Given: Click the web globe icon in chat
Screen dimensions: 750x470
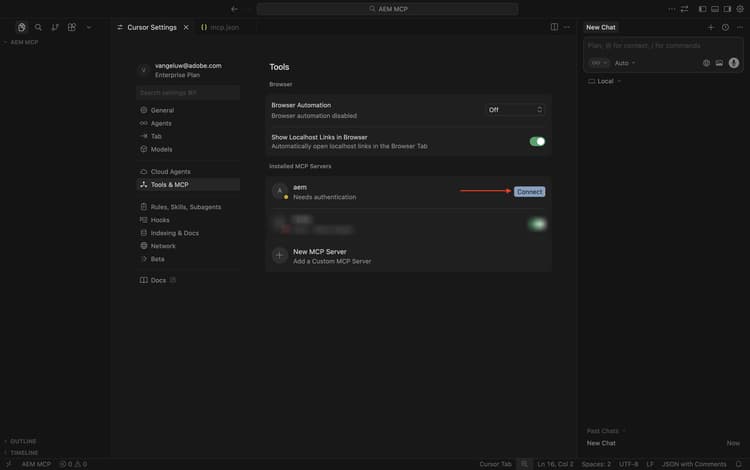Looking at the screenshot, I should [x=706, y=63].
